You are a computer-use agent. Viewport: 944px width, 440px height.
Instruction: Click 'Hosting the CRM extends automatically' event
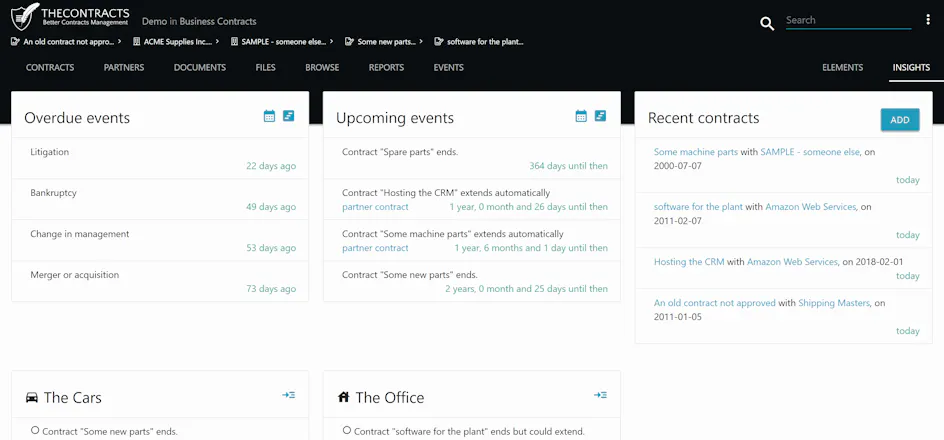click(446, 193)
